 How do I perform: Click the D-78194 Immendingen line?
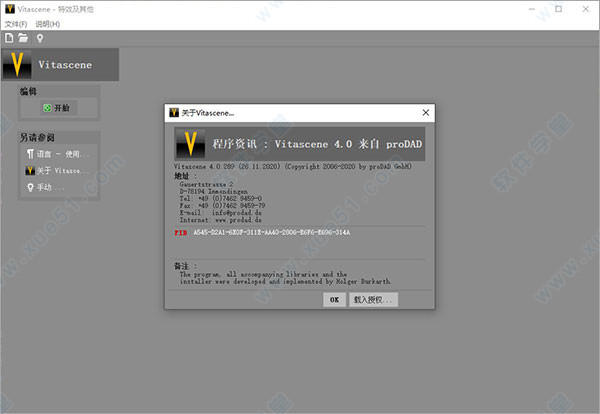[x=214, y=191]
